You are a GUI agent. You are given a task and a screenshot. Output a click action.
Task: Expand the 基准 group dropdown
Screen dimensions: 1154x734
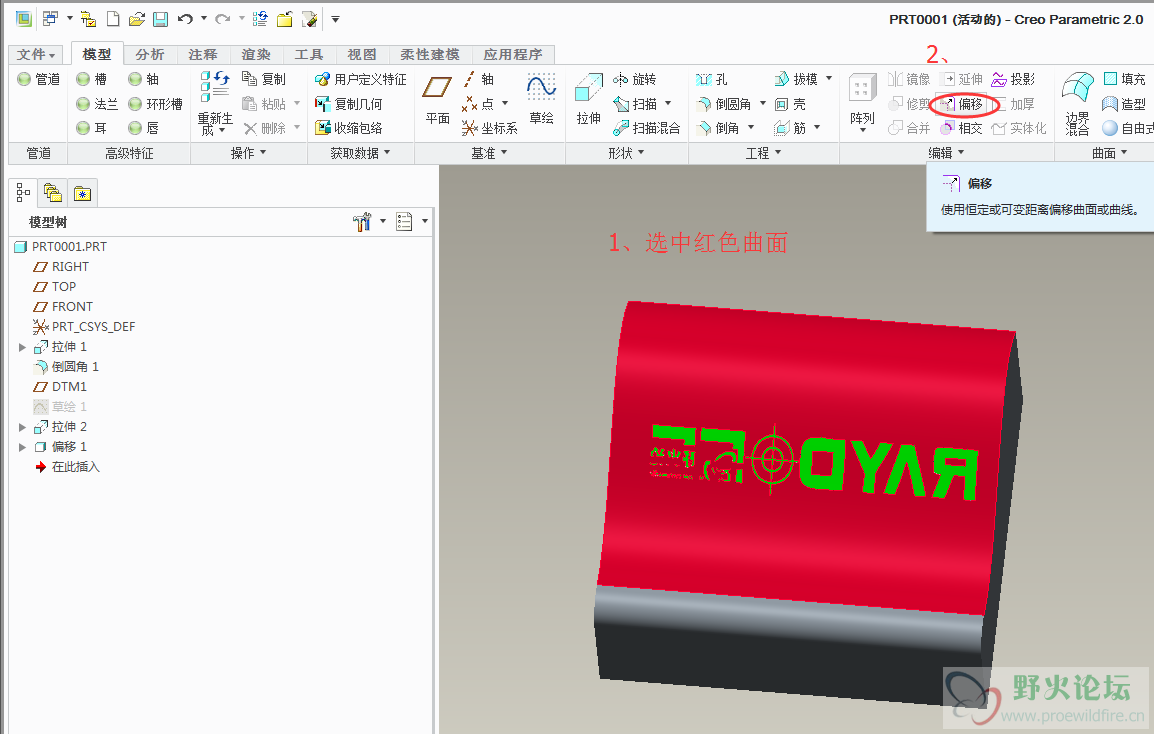click(489, 153)
